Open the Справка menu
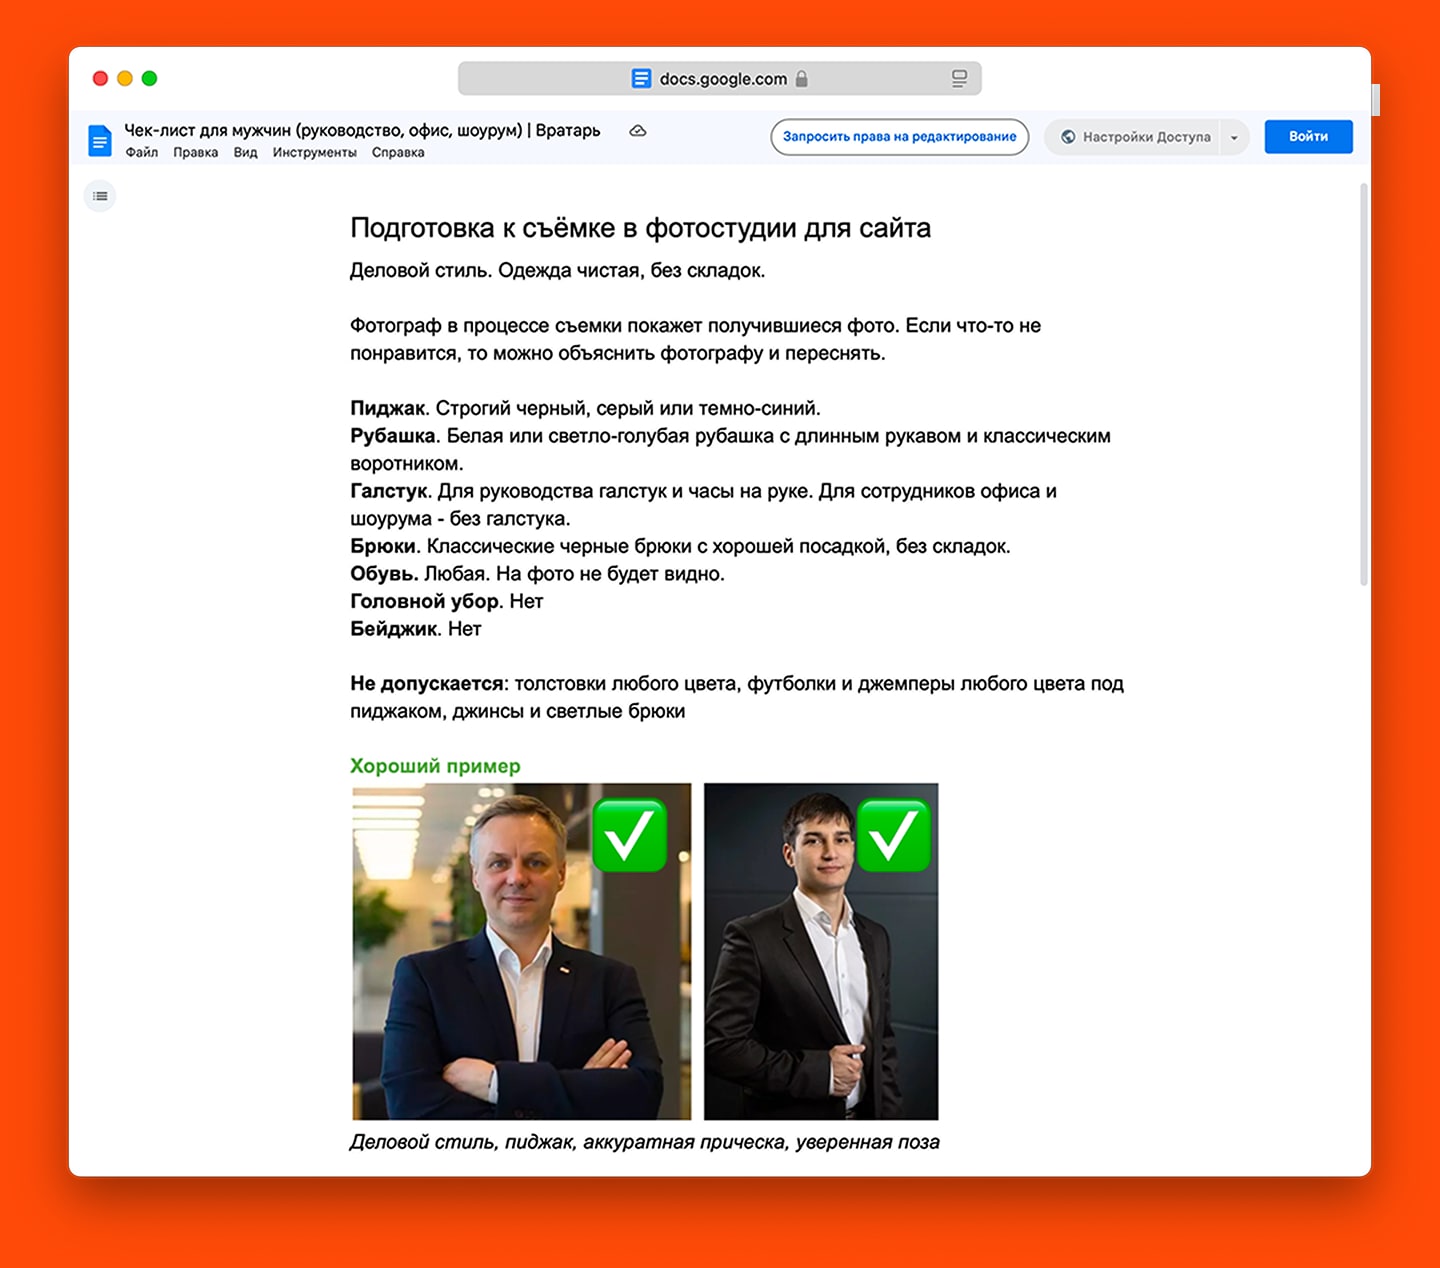 (x=398, y=153)
